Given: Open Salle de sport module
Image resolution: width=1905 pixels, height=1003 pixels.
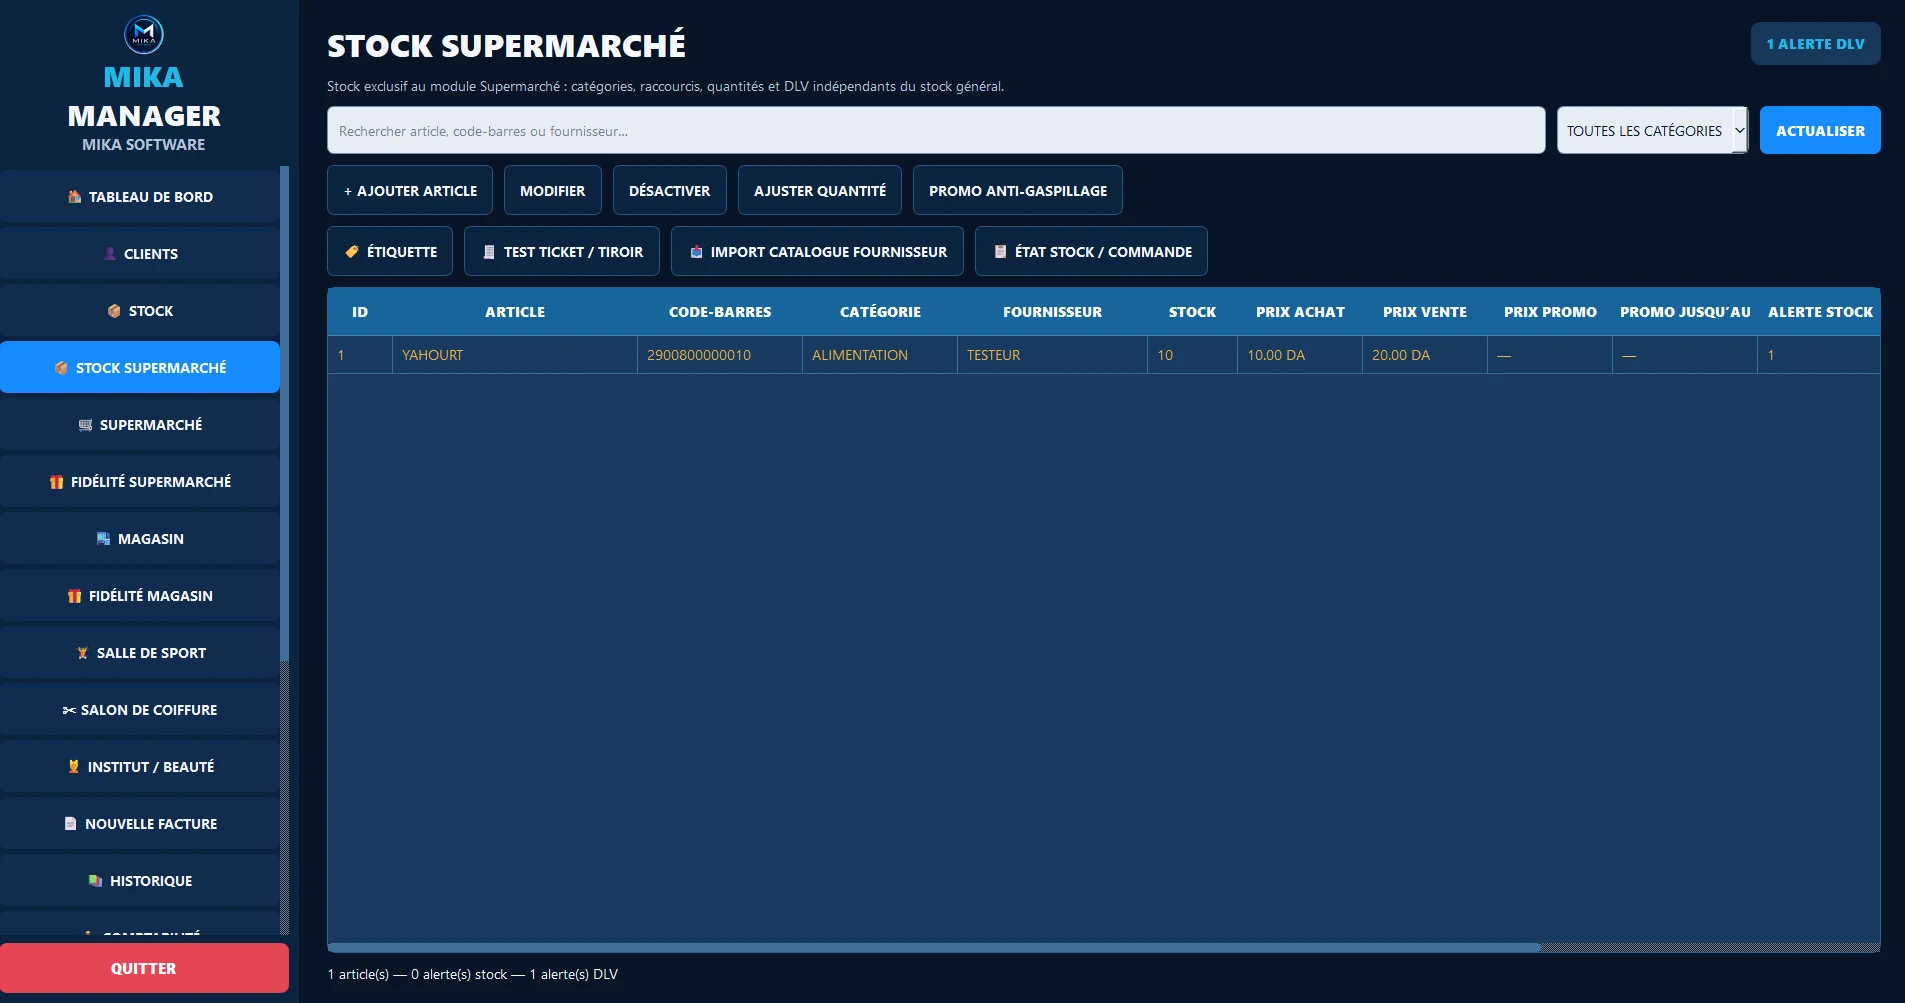Looking at the screenshot, I should click(x=140, y=653).
